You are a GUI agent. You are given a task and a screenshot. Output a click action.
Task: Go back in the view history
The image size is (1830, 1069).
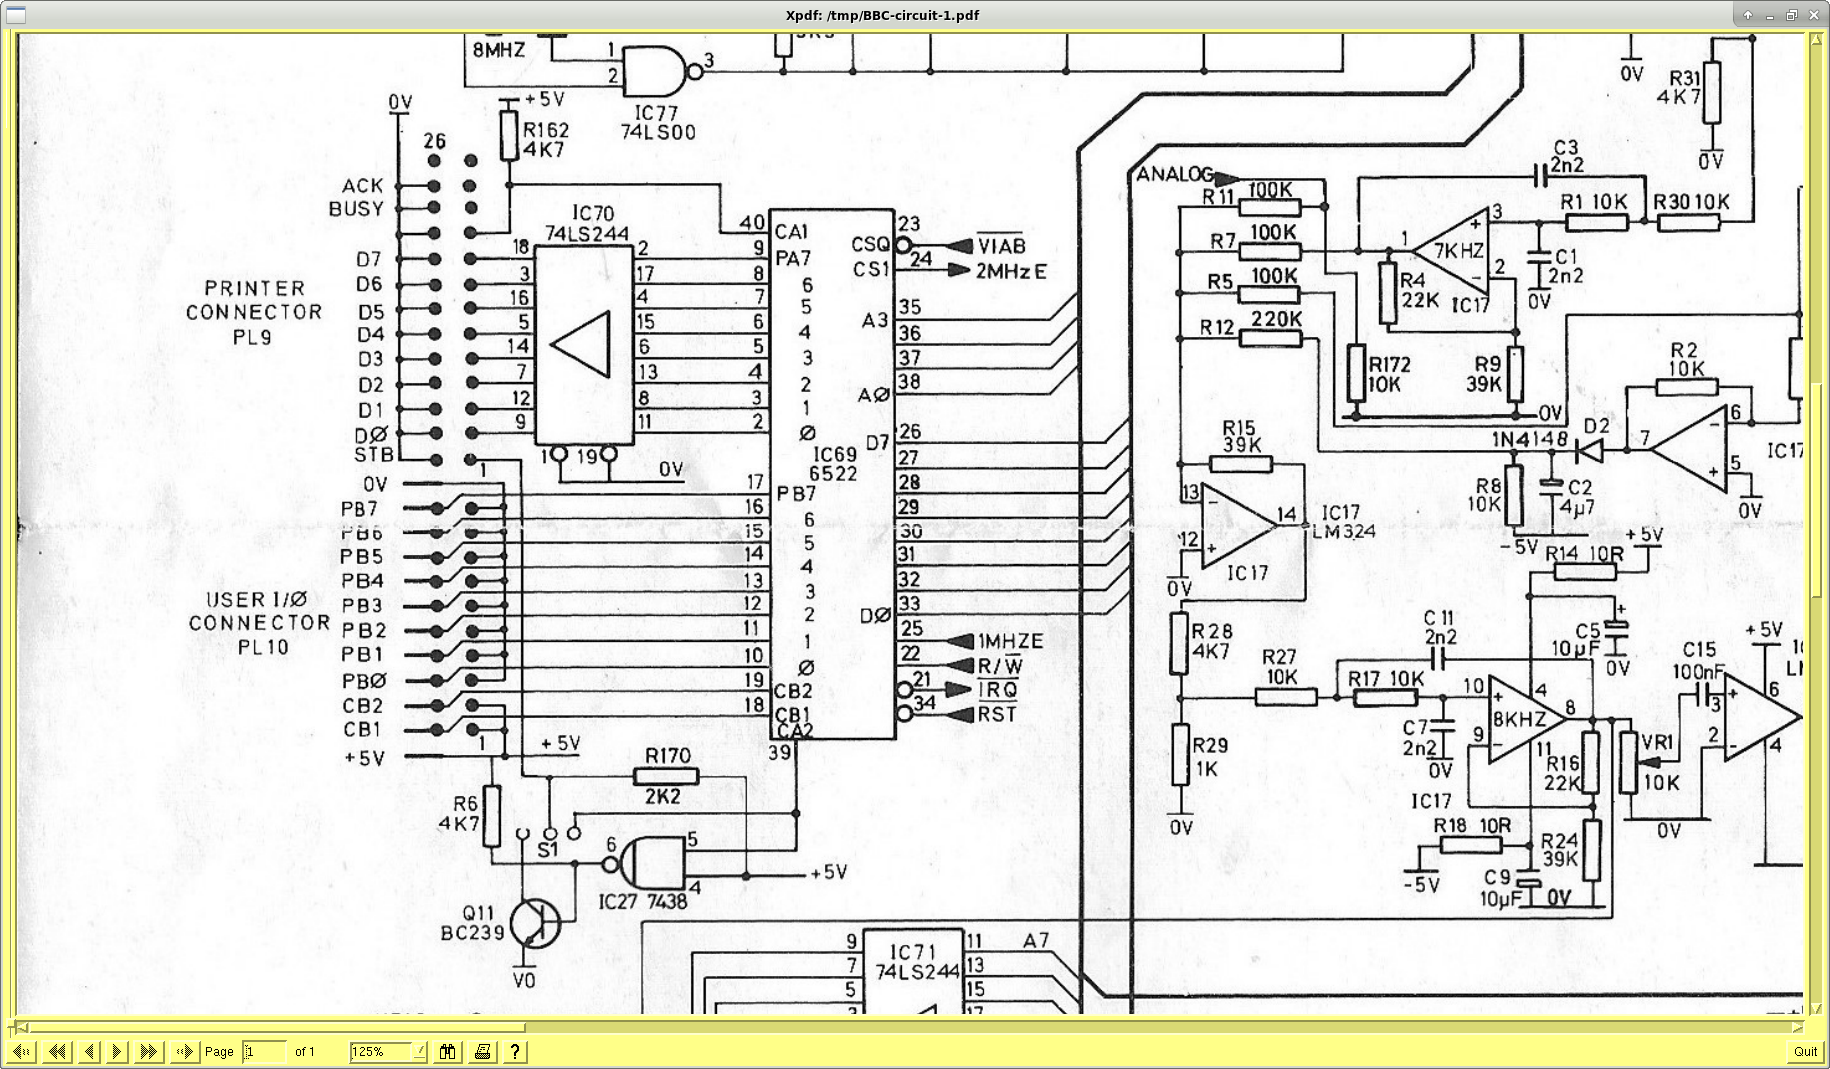[21, 1051]
